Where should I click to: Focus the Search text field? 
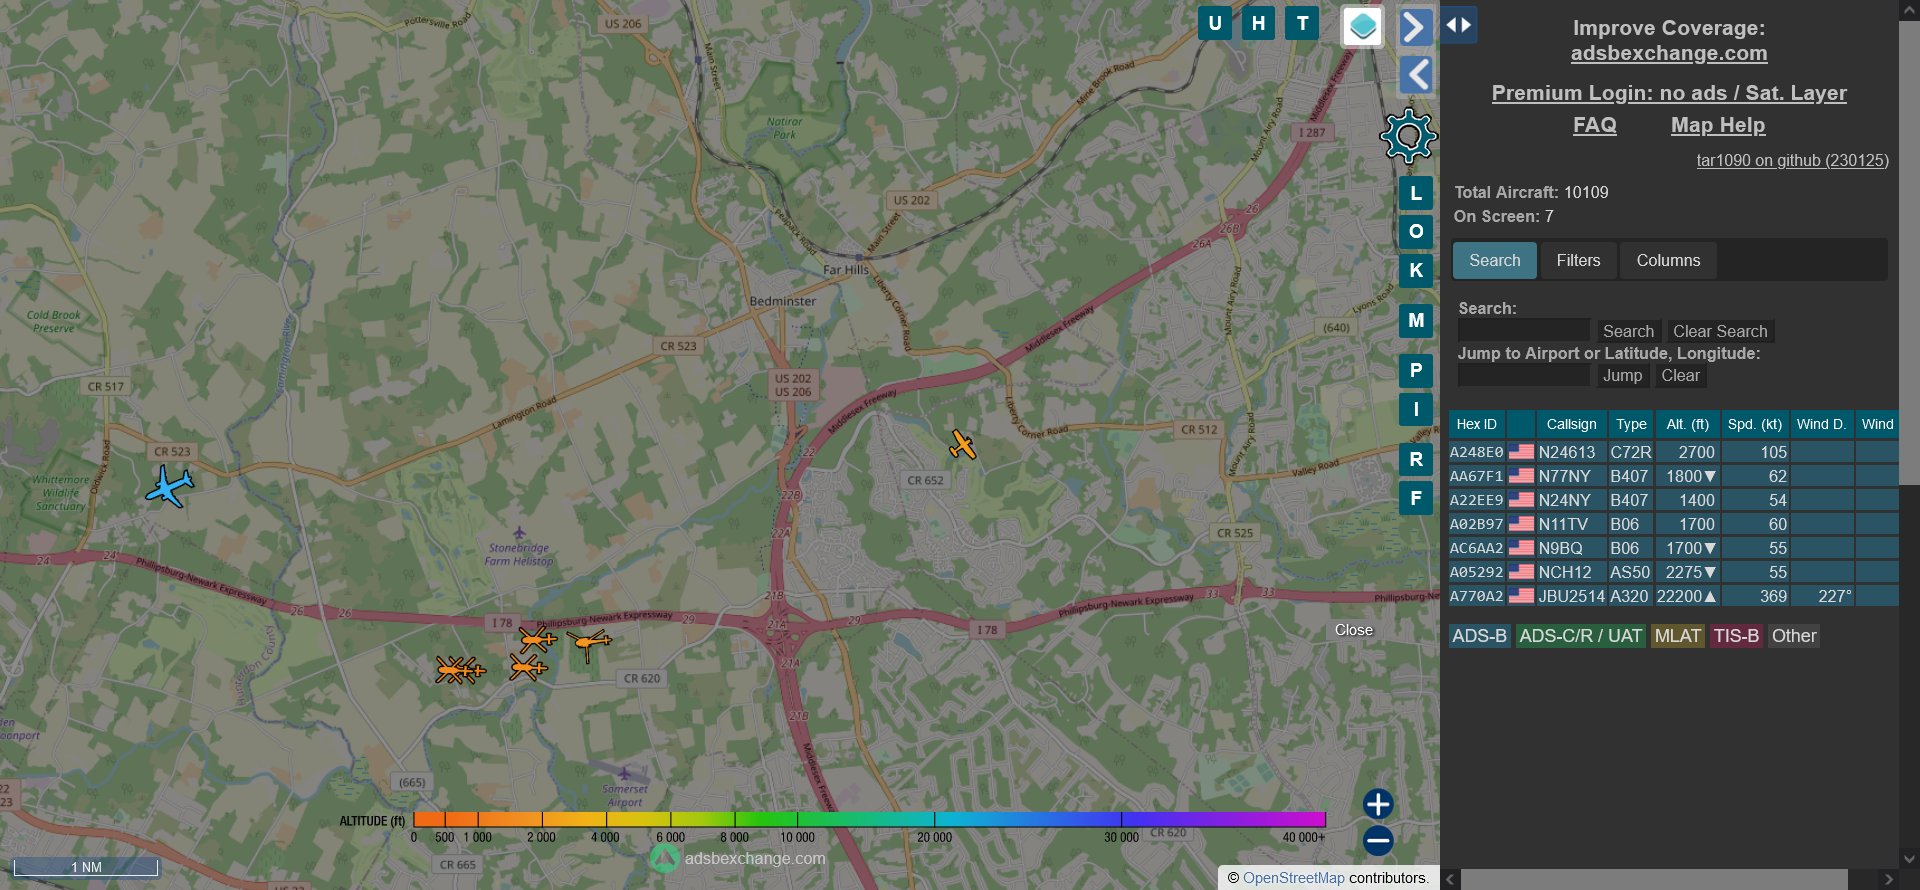tap(1523, 331)
